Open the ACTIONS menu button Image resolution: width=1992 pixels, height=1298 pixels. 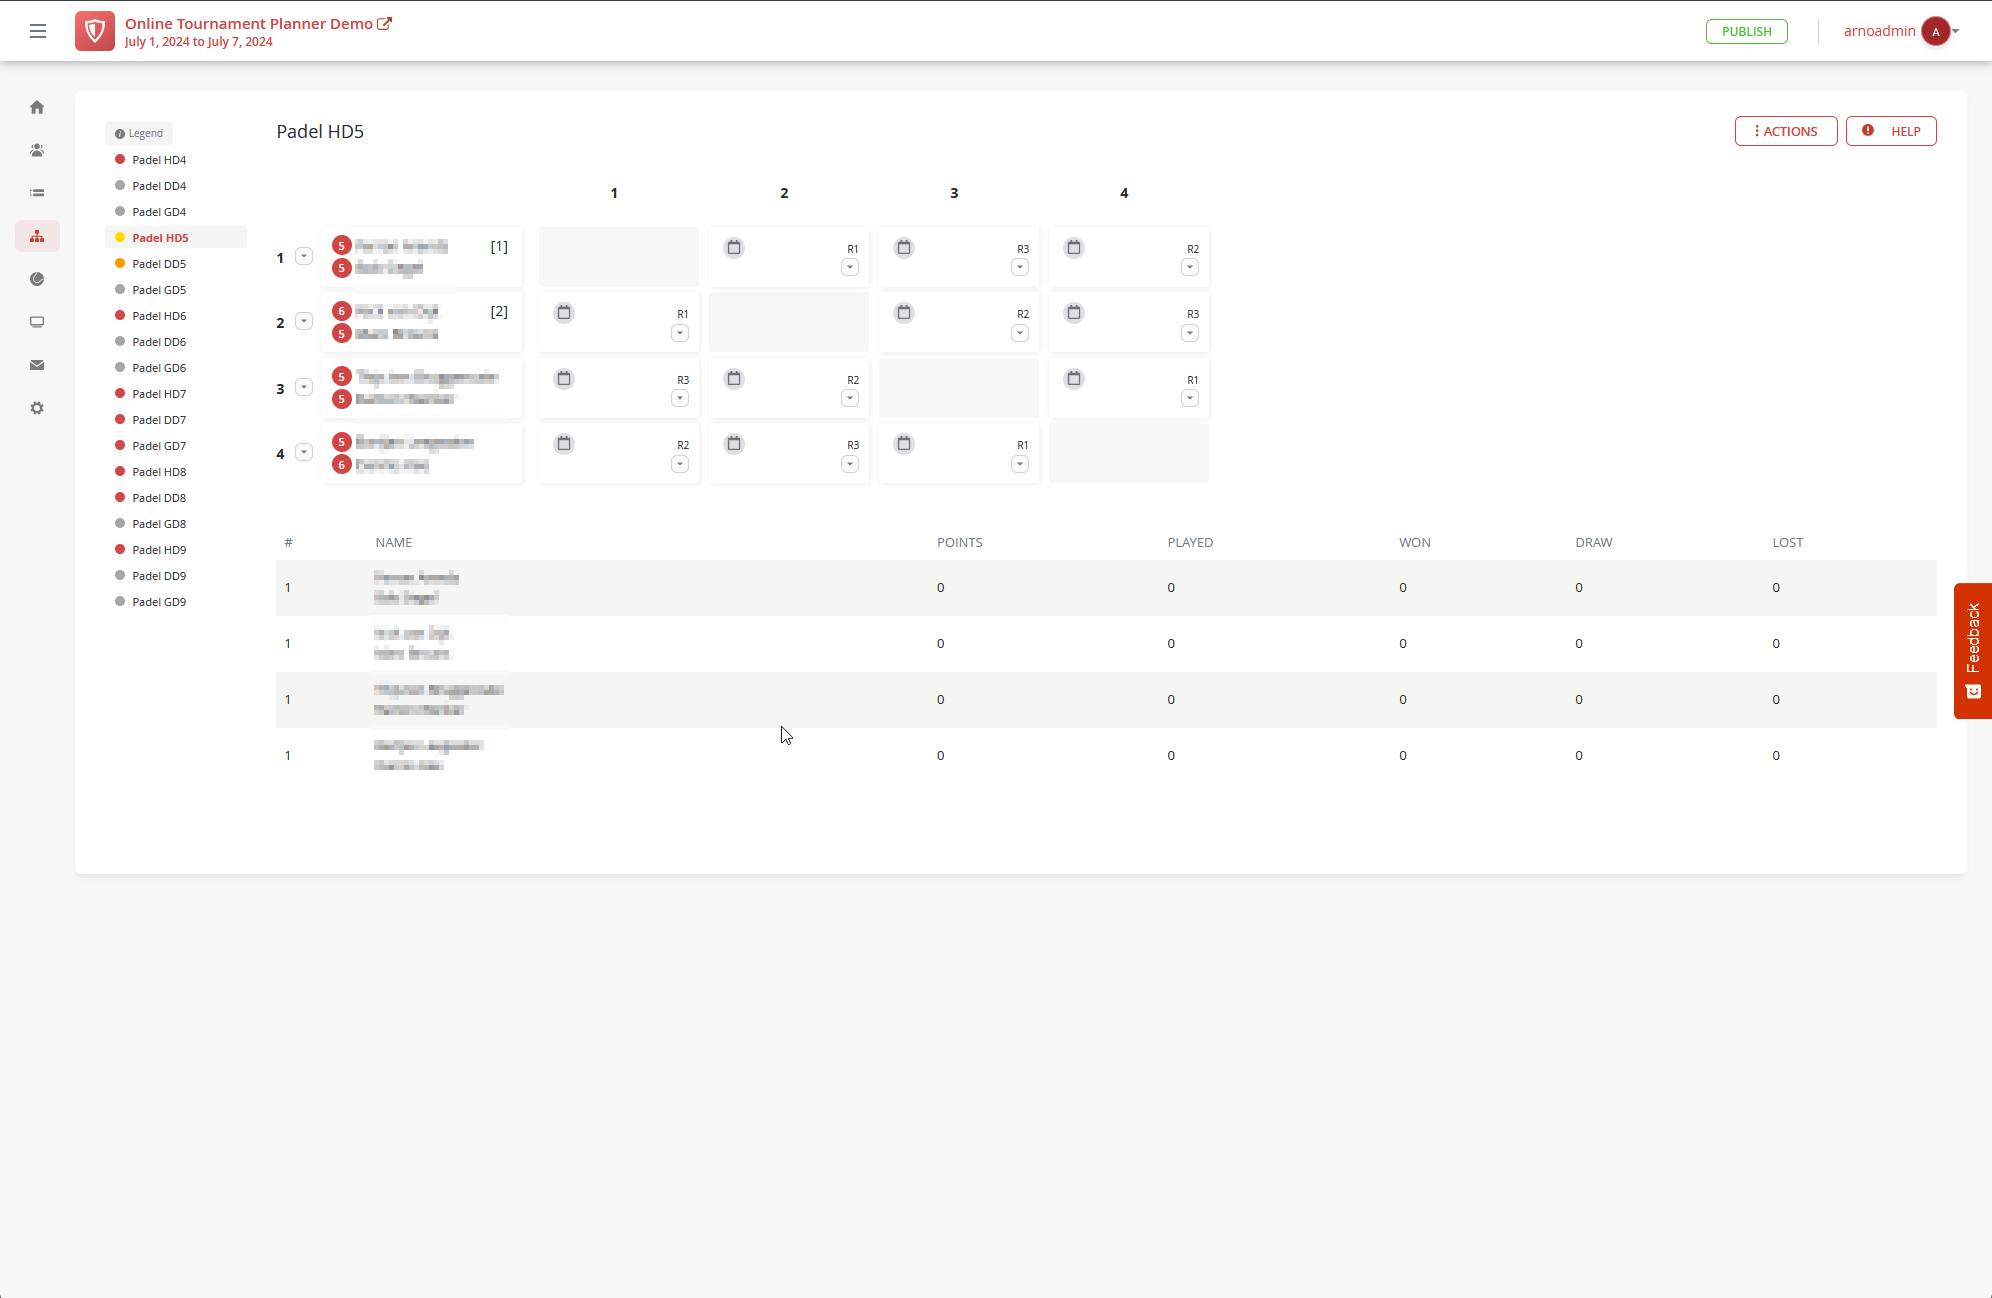point(1785,131)
